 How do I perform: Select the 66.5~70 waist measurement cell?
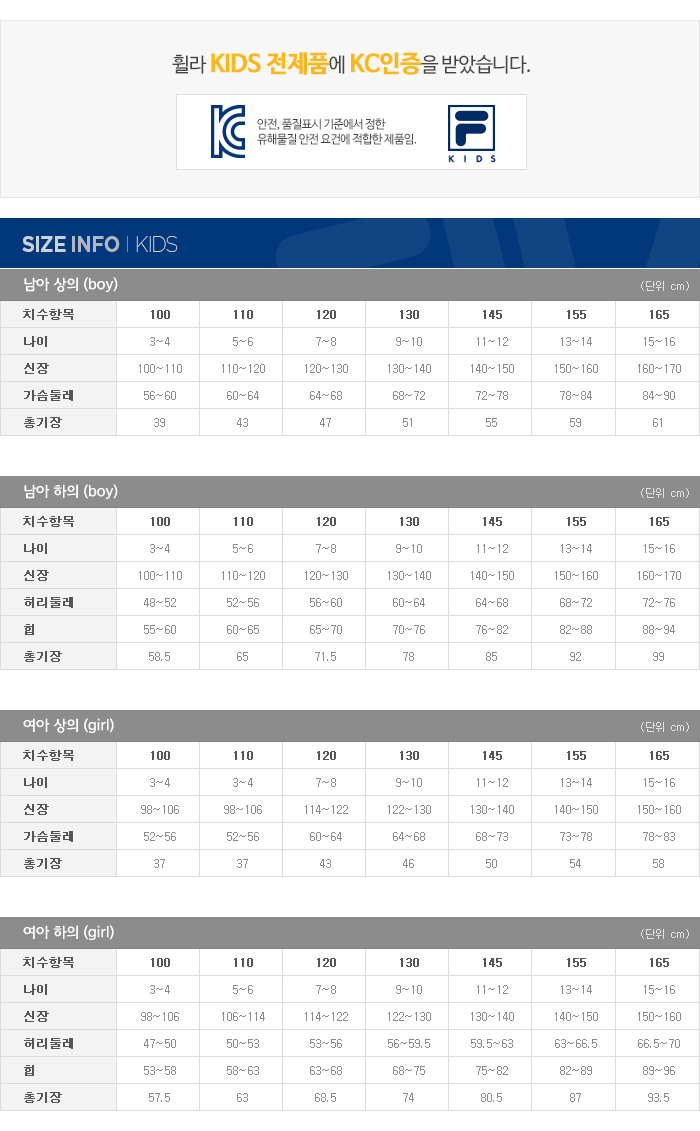point(658,1044)
